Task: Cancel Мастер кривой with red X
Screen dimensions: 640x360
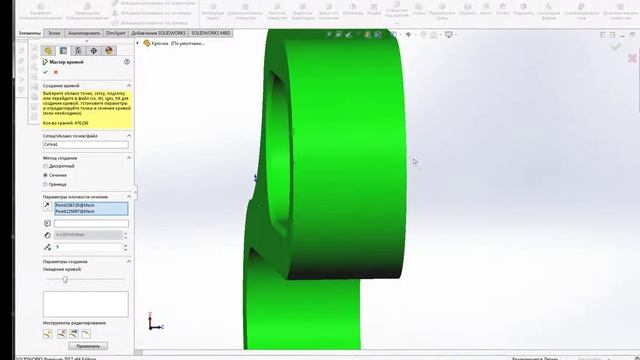Action: click(56, 72)
